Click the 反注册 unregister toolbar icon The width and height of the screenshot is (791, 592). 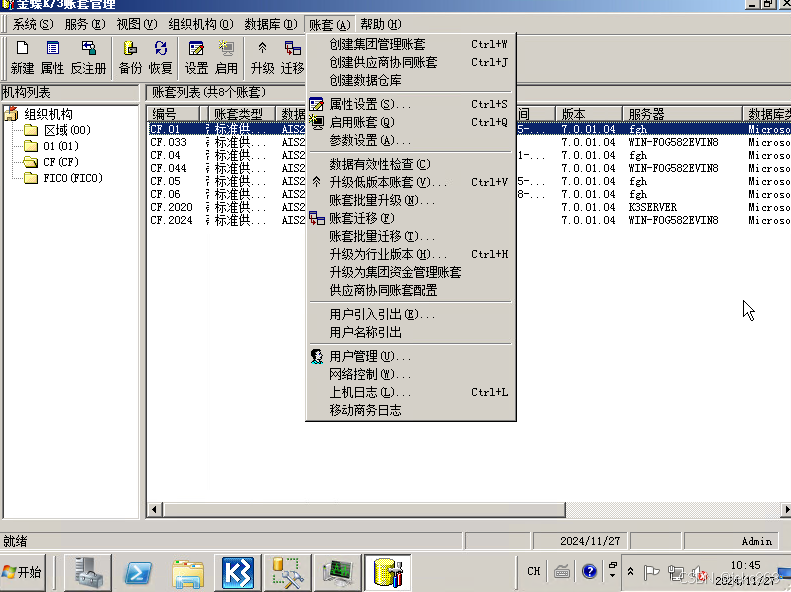[88, 57]
